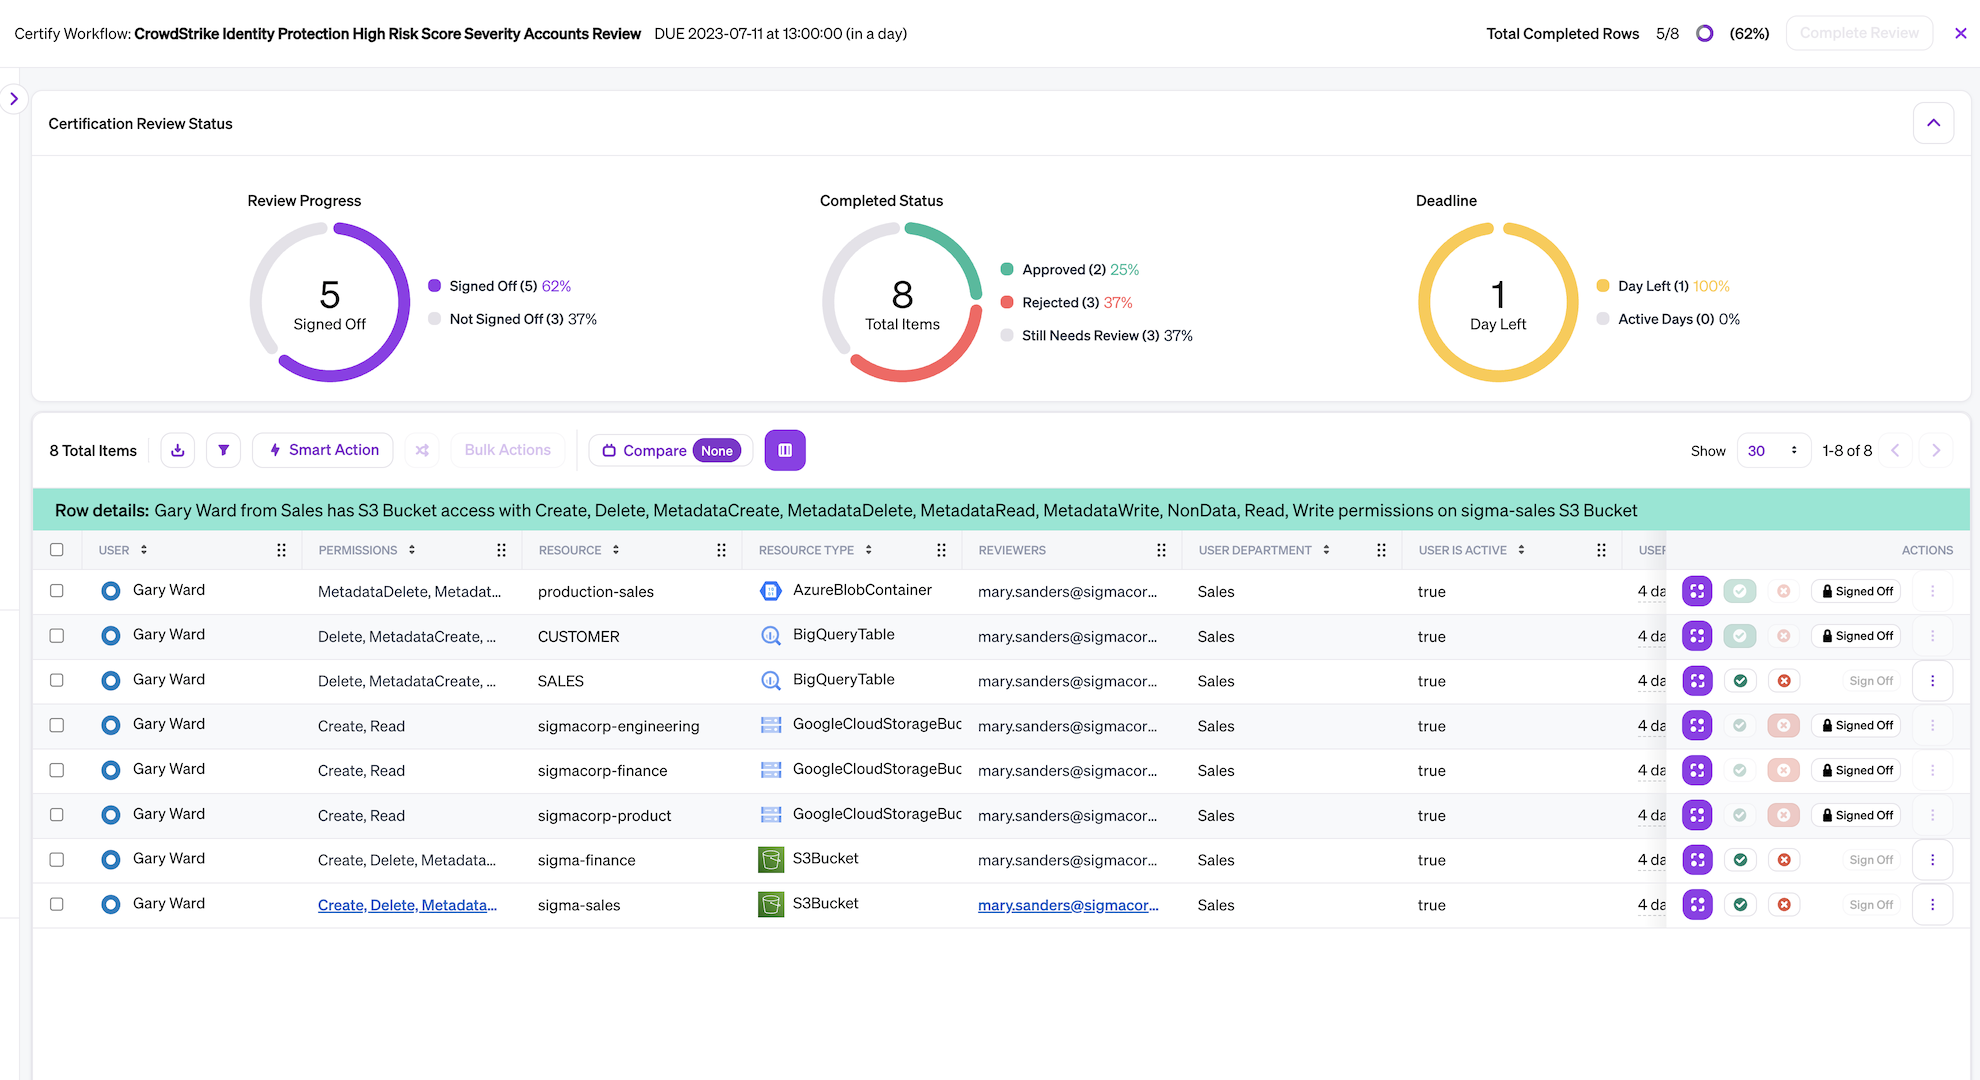Collapse the Certification Review Status panel

pos(1933,123)
